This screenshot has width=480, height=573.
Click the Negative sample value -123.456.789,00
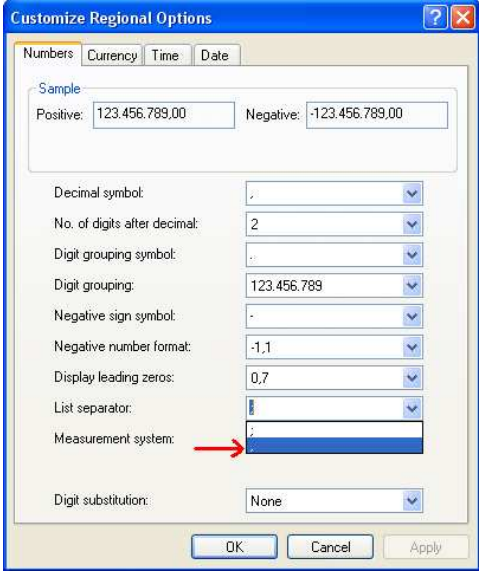377,115
